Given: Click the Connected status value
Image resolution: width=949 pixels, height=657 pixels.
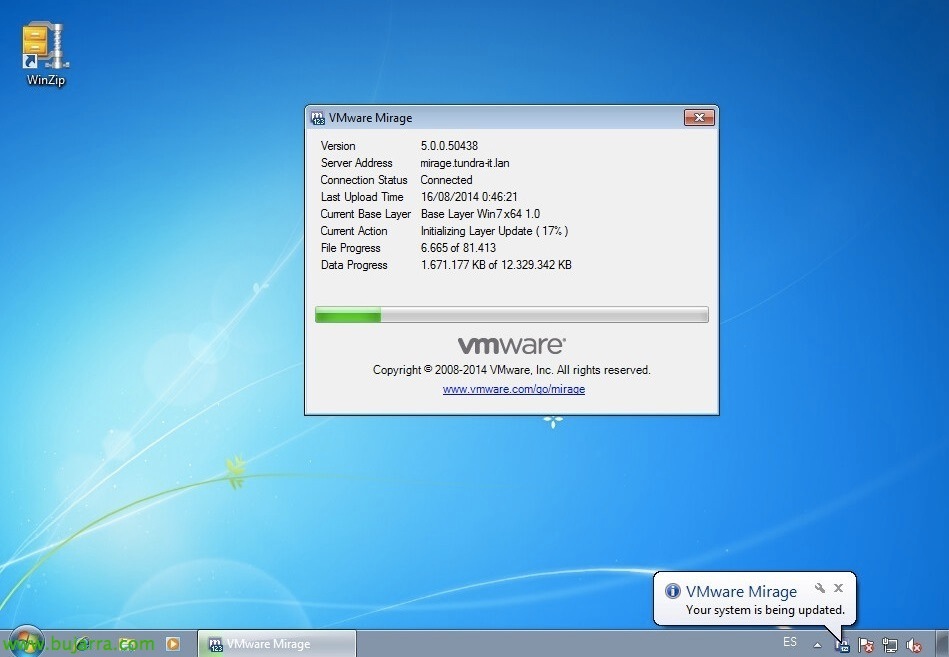Looking at the screenshot, I should click(x=446, y=180).
